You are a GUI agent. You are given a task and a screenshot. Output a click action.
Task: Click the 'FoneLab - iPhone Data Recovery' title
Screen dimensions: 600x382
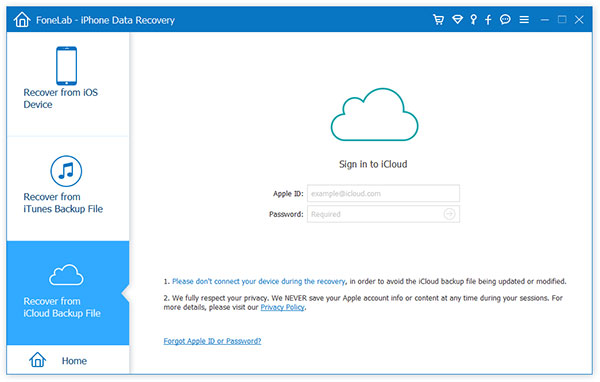coord(105,20)
